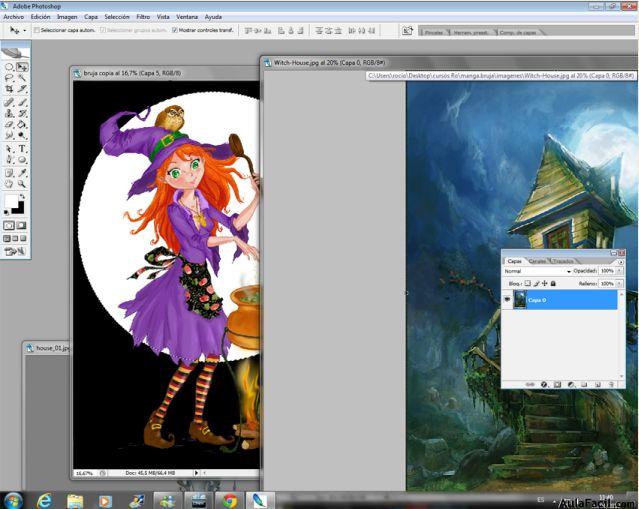This screenshot has width=639, height=509.
Task: Toggle 'Seleccionar capa autom.' checkbox
Action: pyautogui.click(x=37, y=30)
